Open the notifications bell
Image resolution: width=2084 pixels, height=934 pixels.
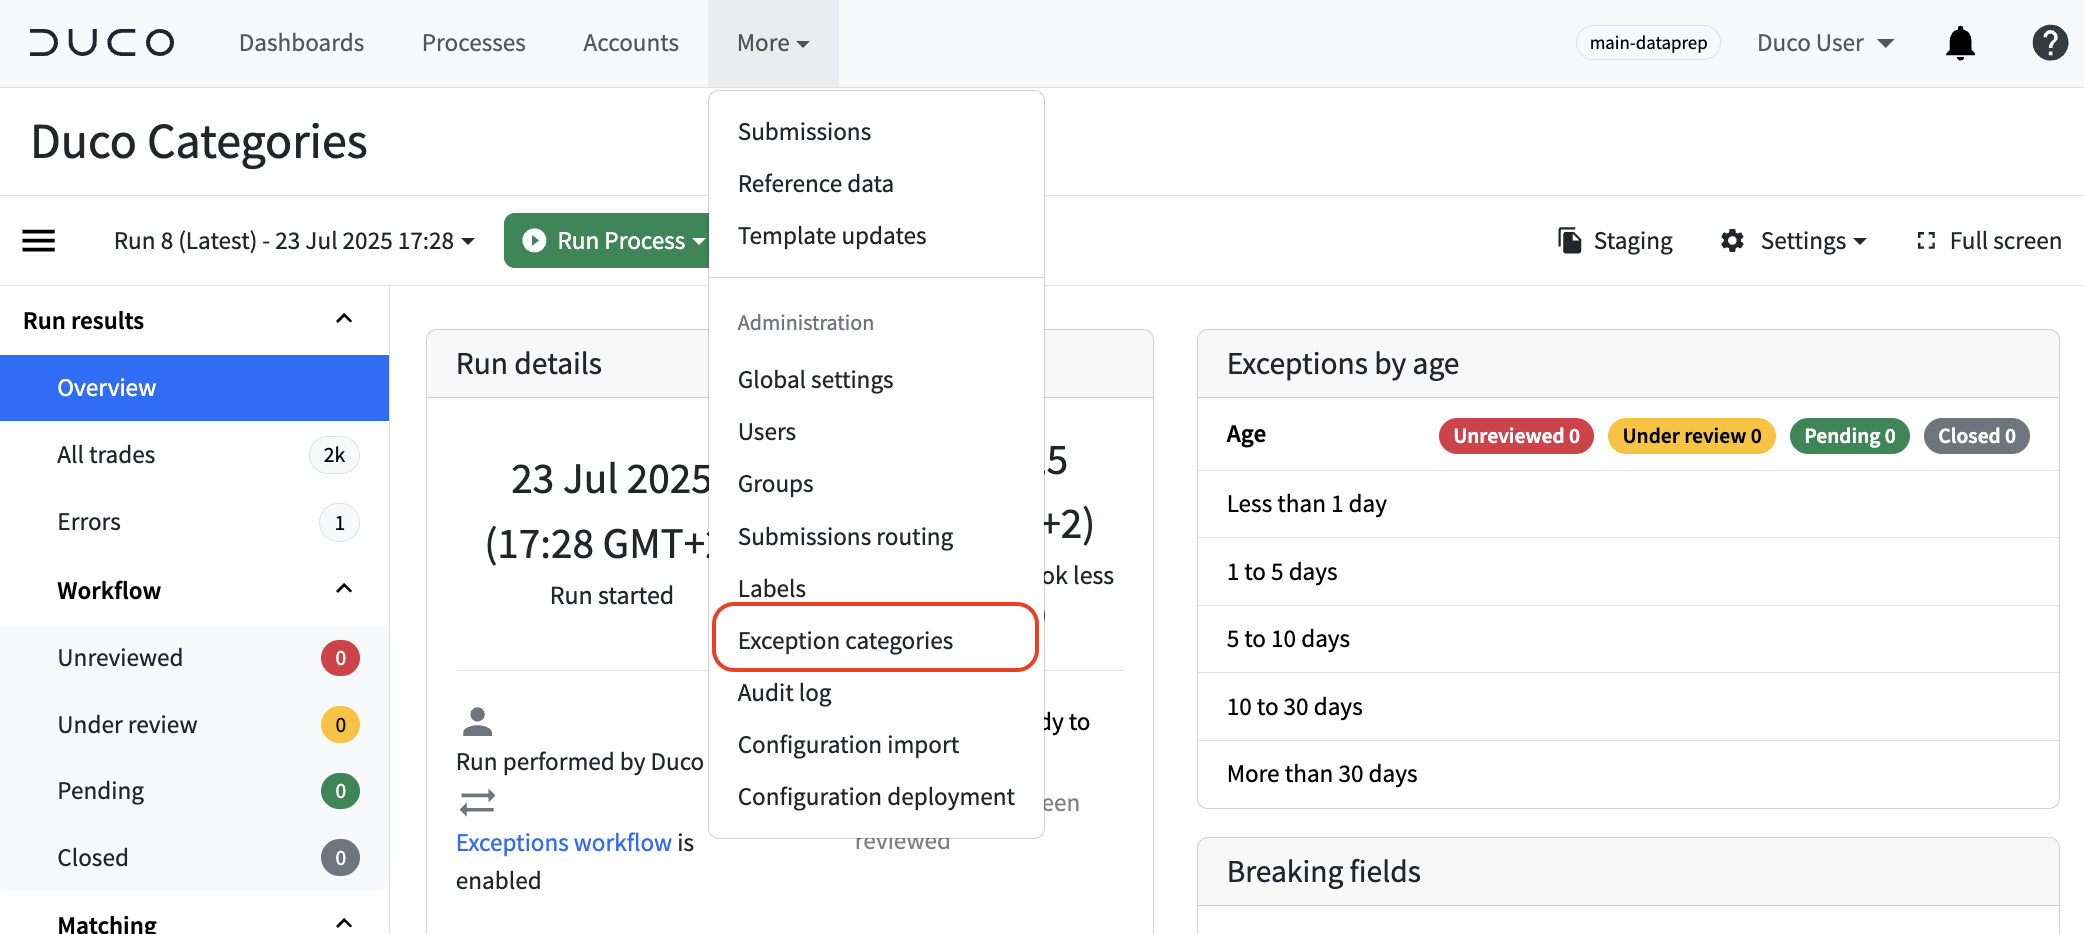pos(1960,43)
